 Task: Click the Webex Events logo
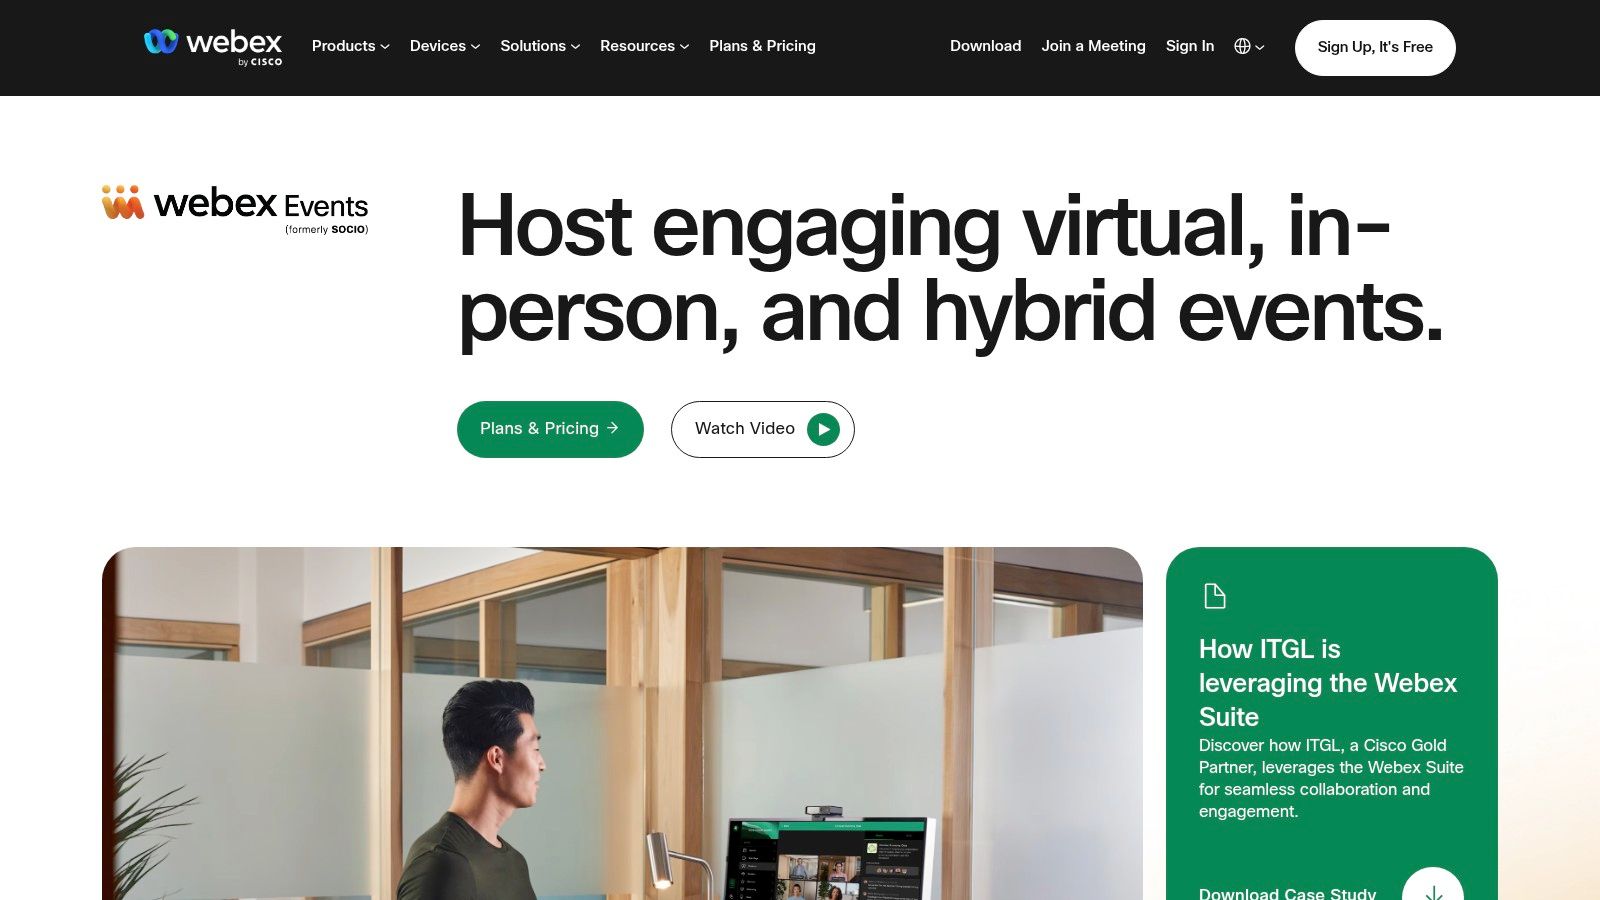(235, 209)
